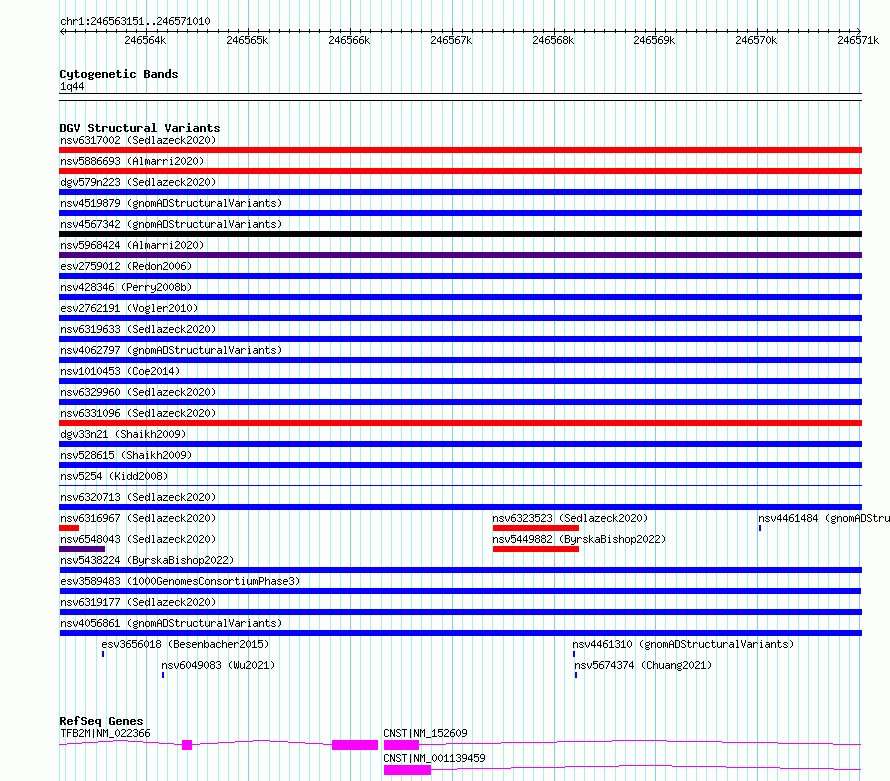Click large TFB2M magenta exon block
Viewport: 890px width, 781px height.
pyautogui.click(x=355, y=745)
